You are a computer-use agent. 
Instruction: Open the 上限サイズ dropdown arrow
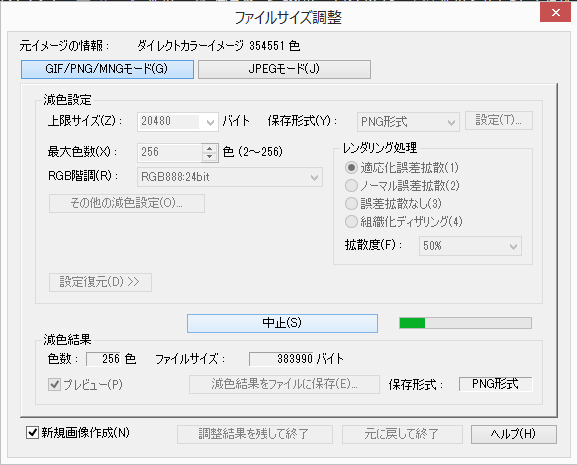tap(210, 122)
